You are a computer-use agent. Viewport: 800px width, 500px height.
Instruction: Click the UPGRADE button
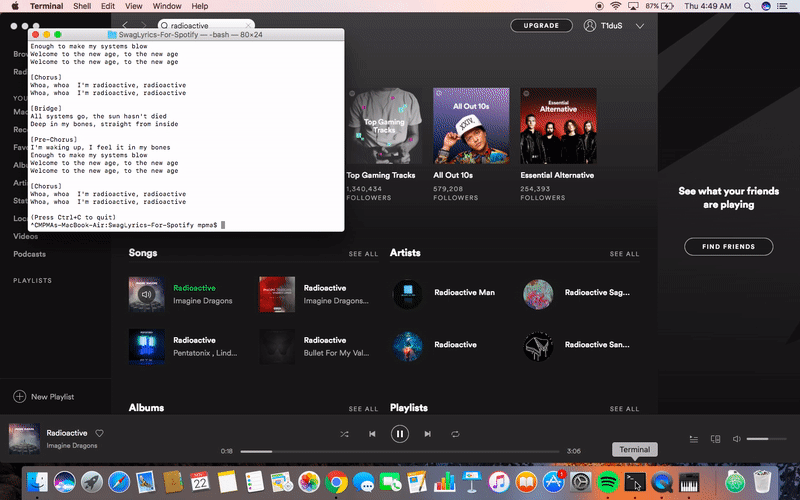pos(541,26)
